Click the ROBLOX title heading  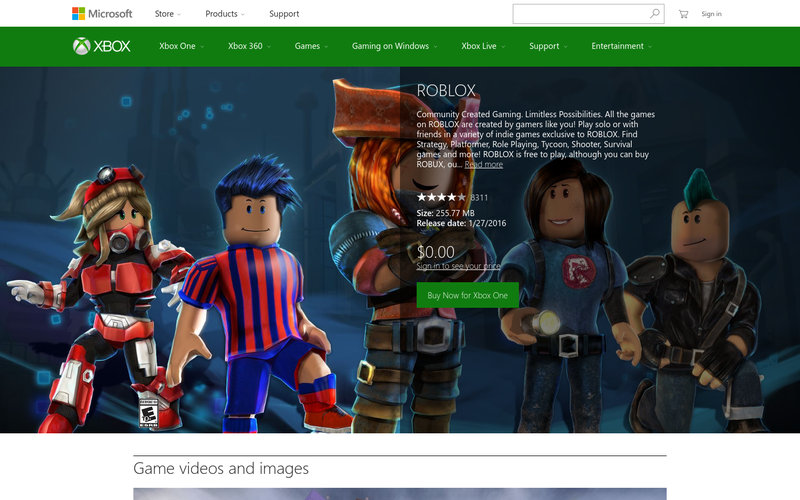(446, 90)
